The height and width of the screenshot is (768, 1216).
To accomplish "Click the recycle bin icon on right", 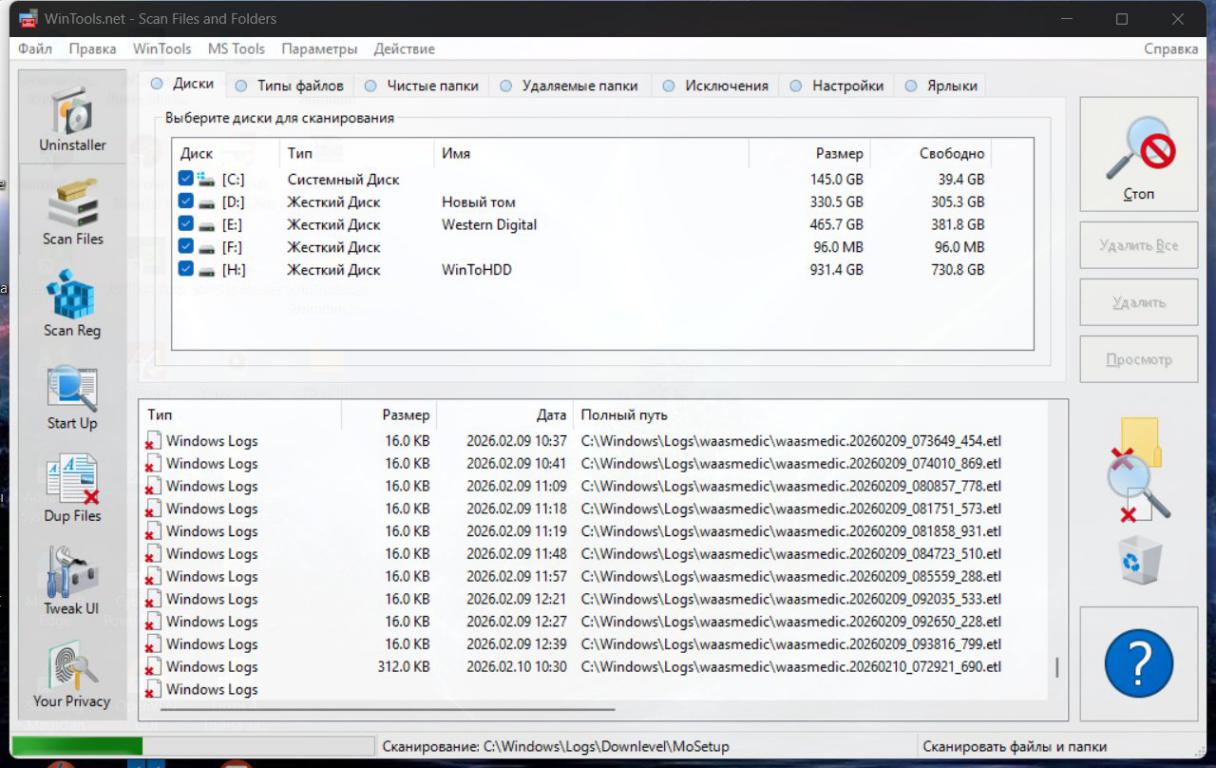I will (1139, 560).
